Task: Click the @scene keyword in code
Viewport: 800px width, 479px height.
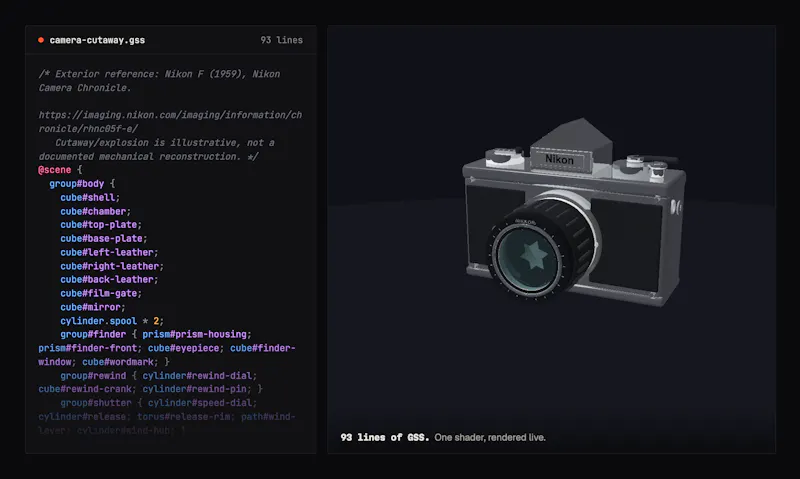Action: coord(55,170)
